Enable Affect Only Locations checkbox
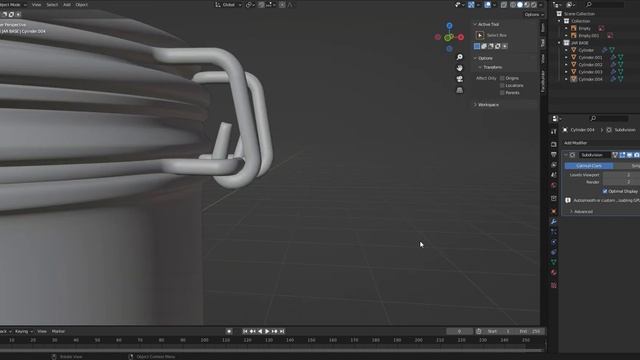Viewport: 640px width, 360px height. point(502,86)
